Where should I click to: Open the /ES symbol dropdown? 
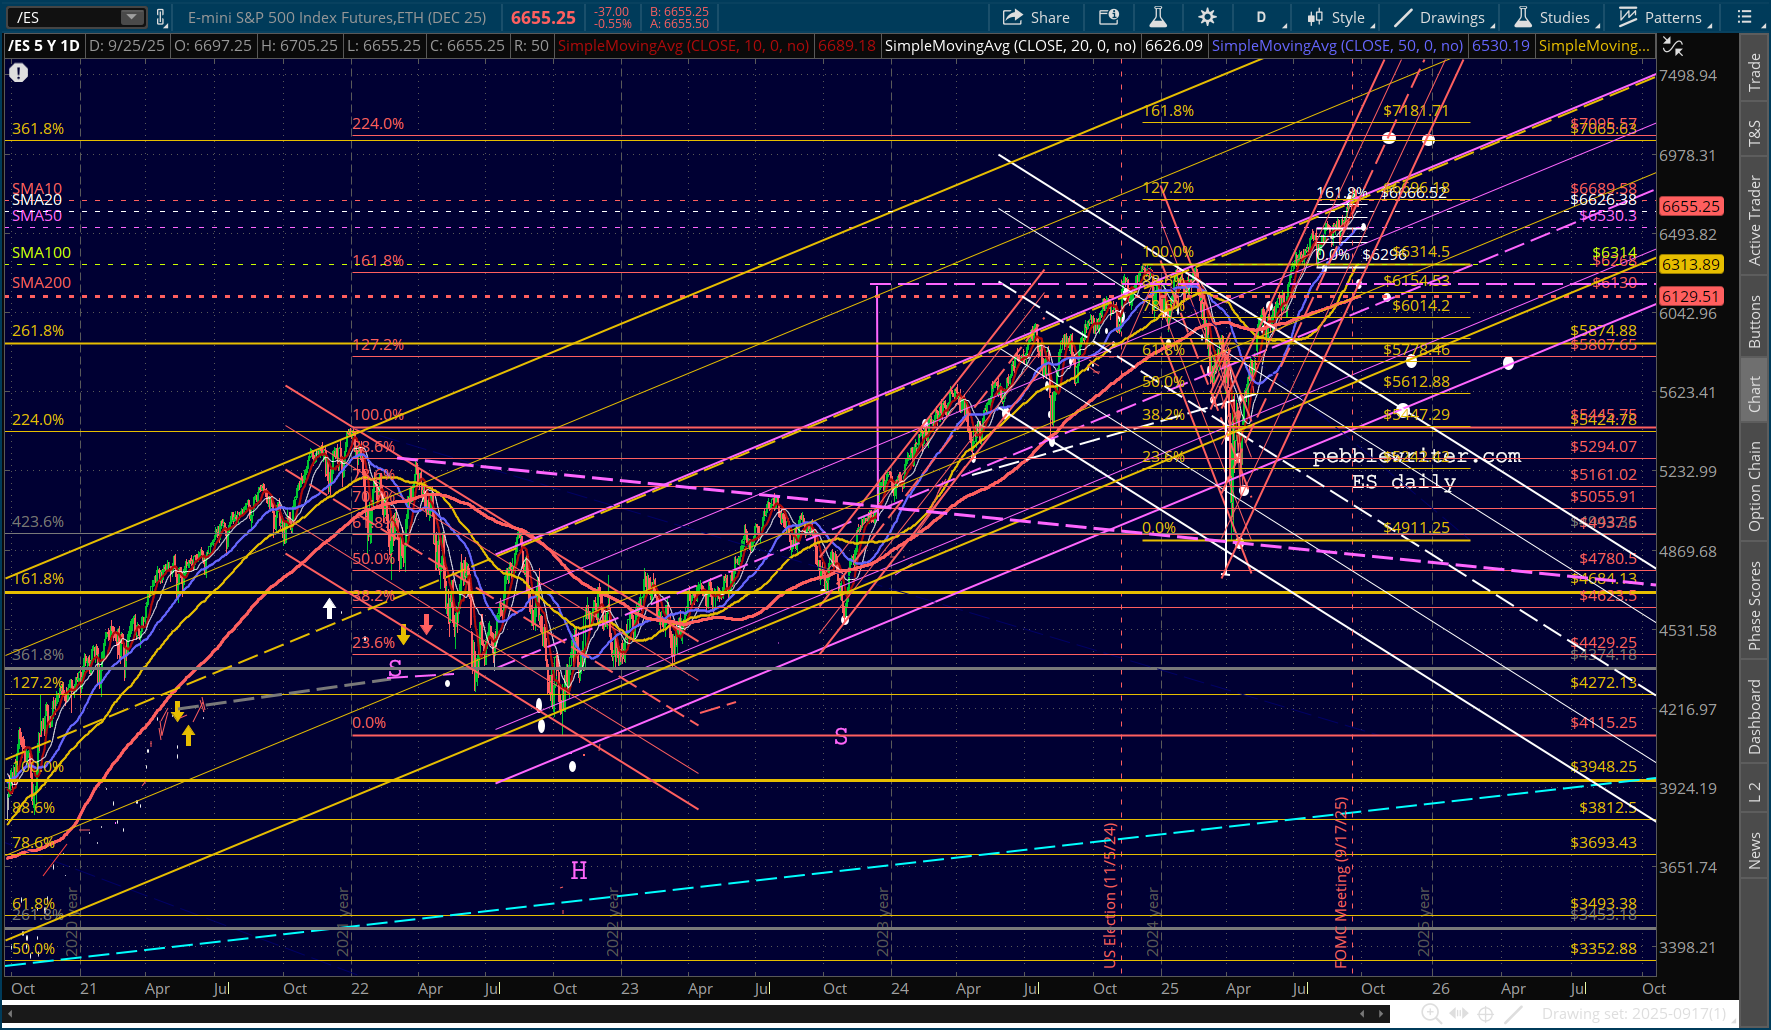(x=131, y=17)
